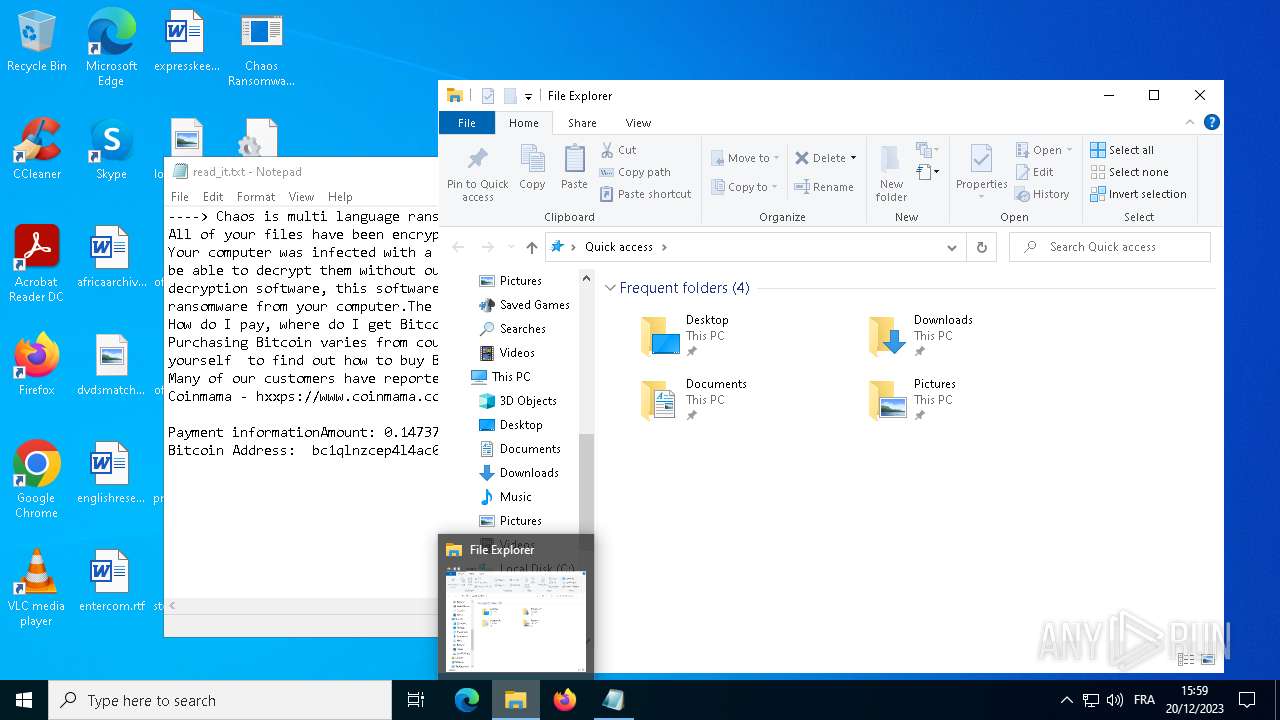Click the chevron after Quick access in address bar
The width and height of the screenshot is (1280, 720).
click(664, 247)
